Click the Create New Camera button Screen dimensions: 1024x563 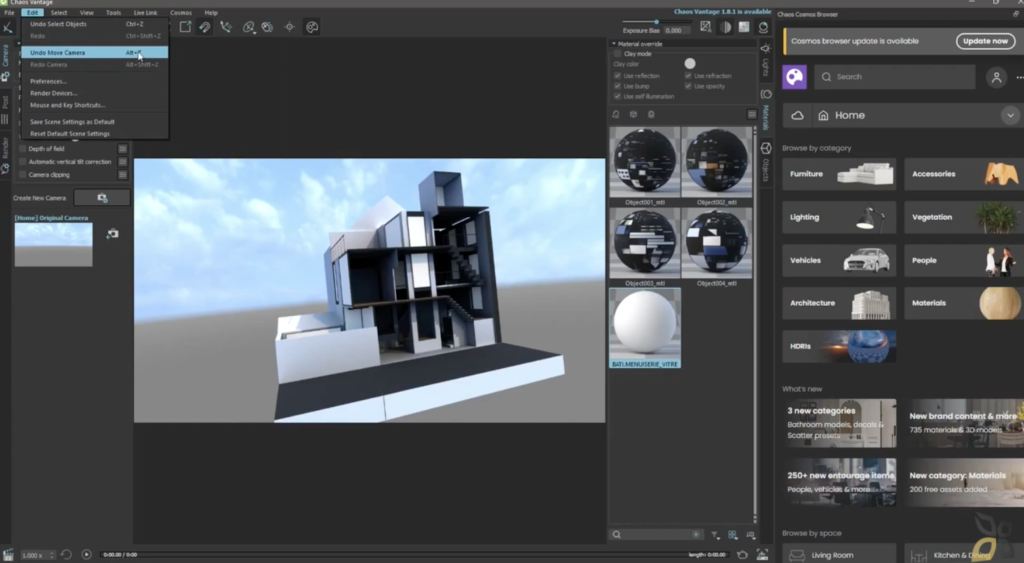[x=102, y=198]
